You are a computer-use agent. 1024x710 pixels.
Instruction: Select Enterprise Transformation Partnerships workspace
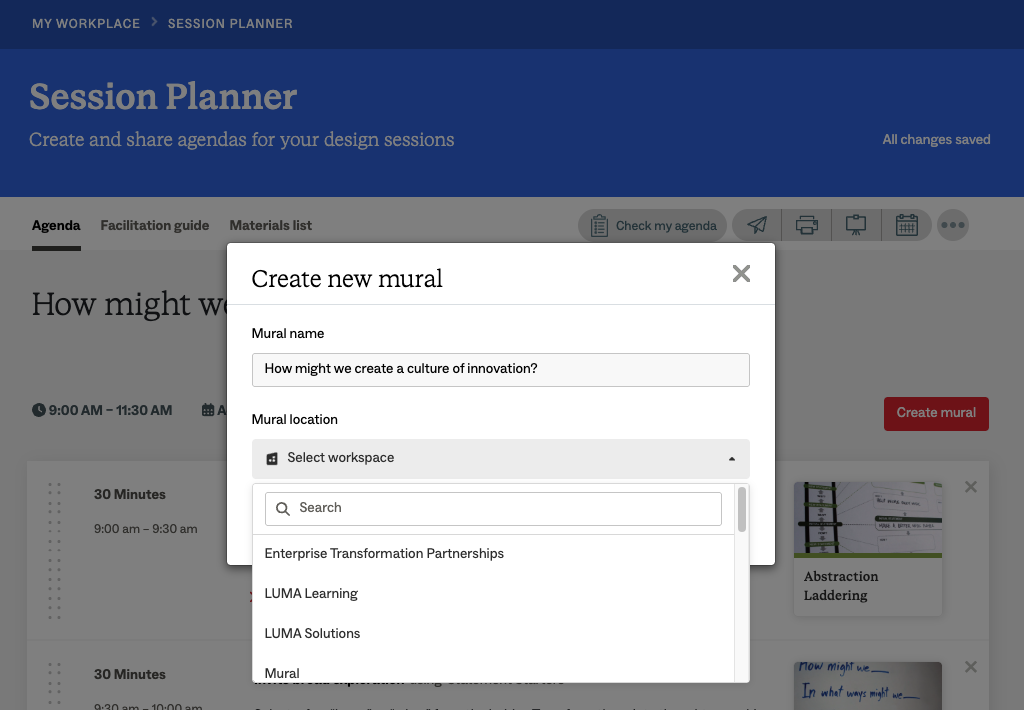(493, 554)
